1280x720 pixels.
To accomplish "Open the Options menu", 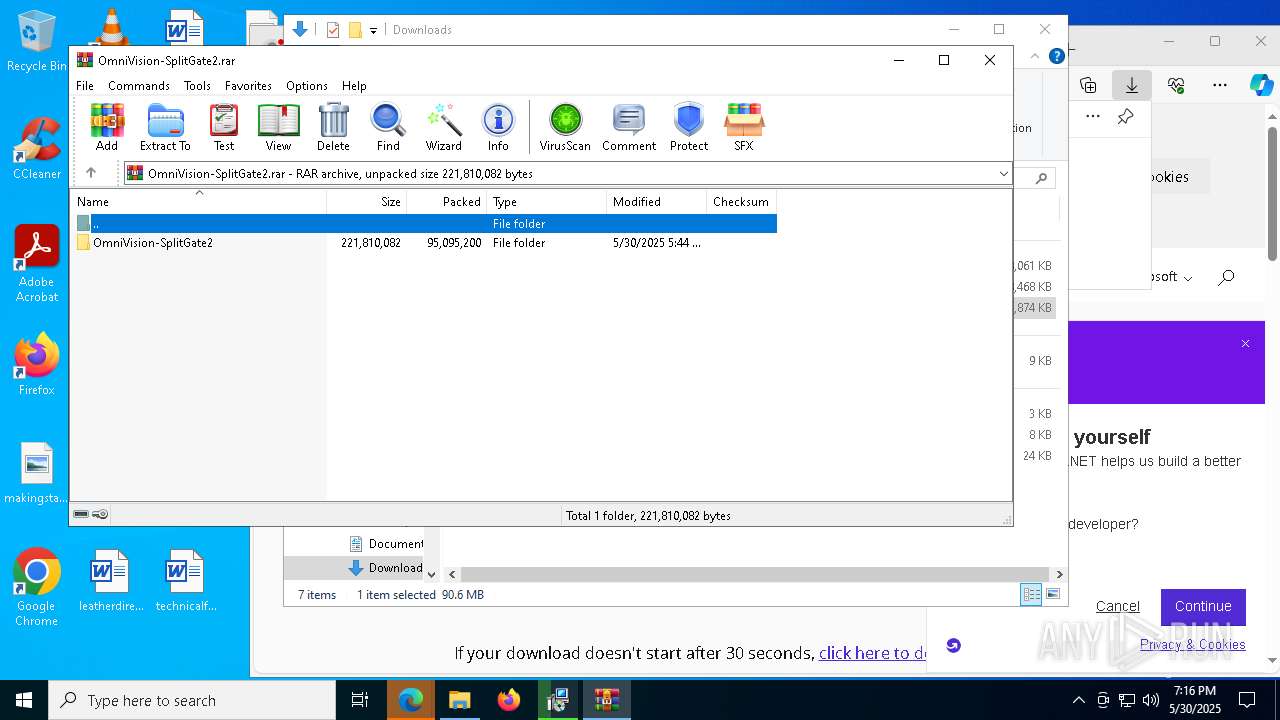I will point(307,86).
